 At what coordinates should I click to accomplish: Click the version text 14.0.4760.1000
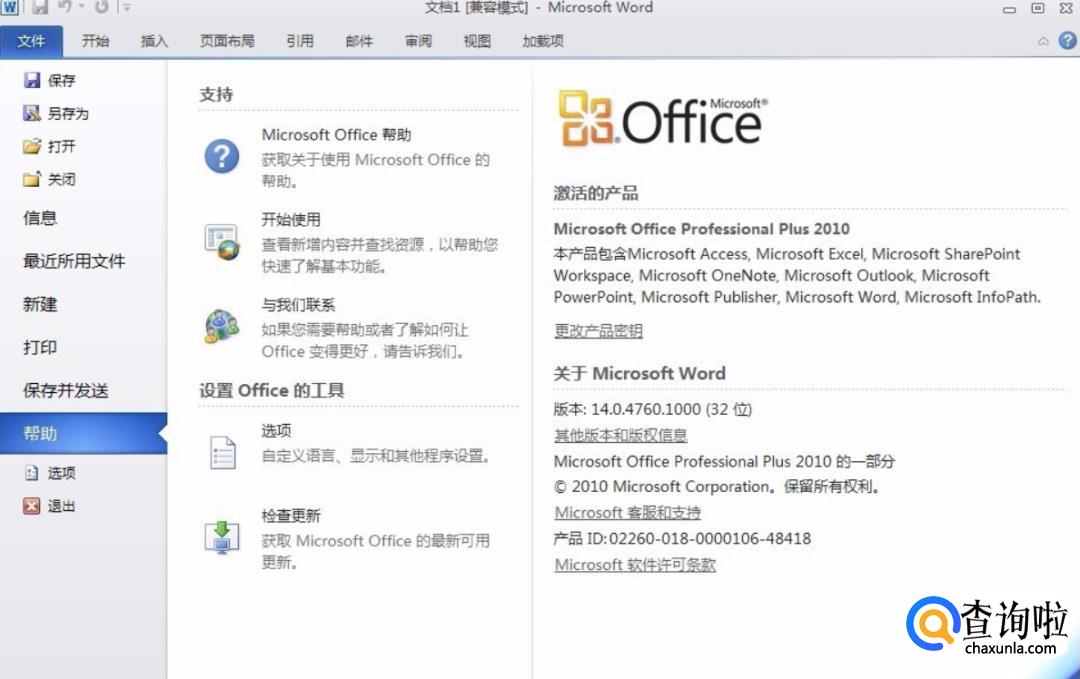645,409
